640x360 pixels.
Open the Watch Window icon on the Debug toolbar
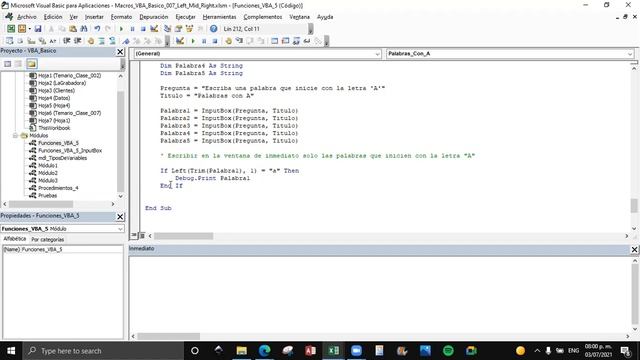(x=296, y=41)
